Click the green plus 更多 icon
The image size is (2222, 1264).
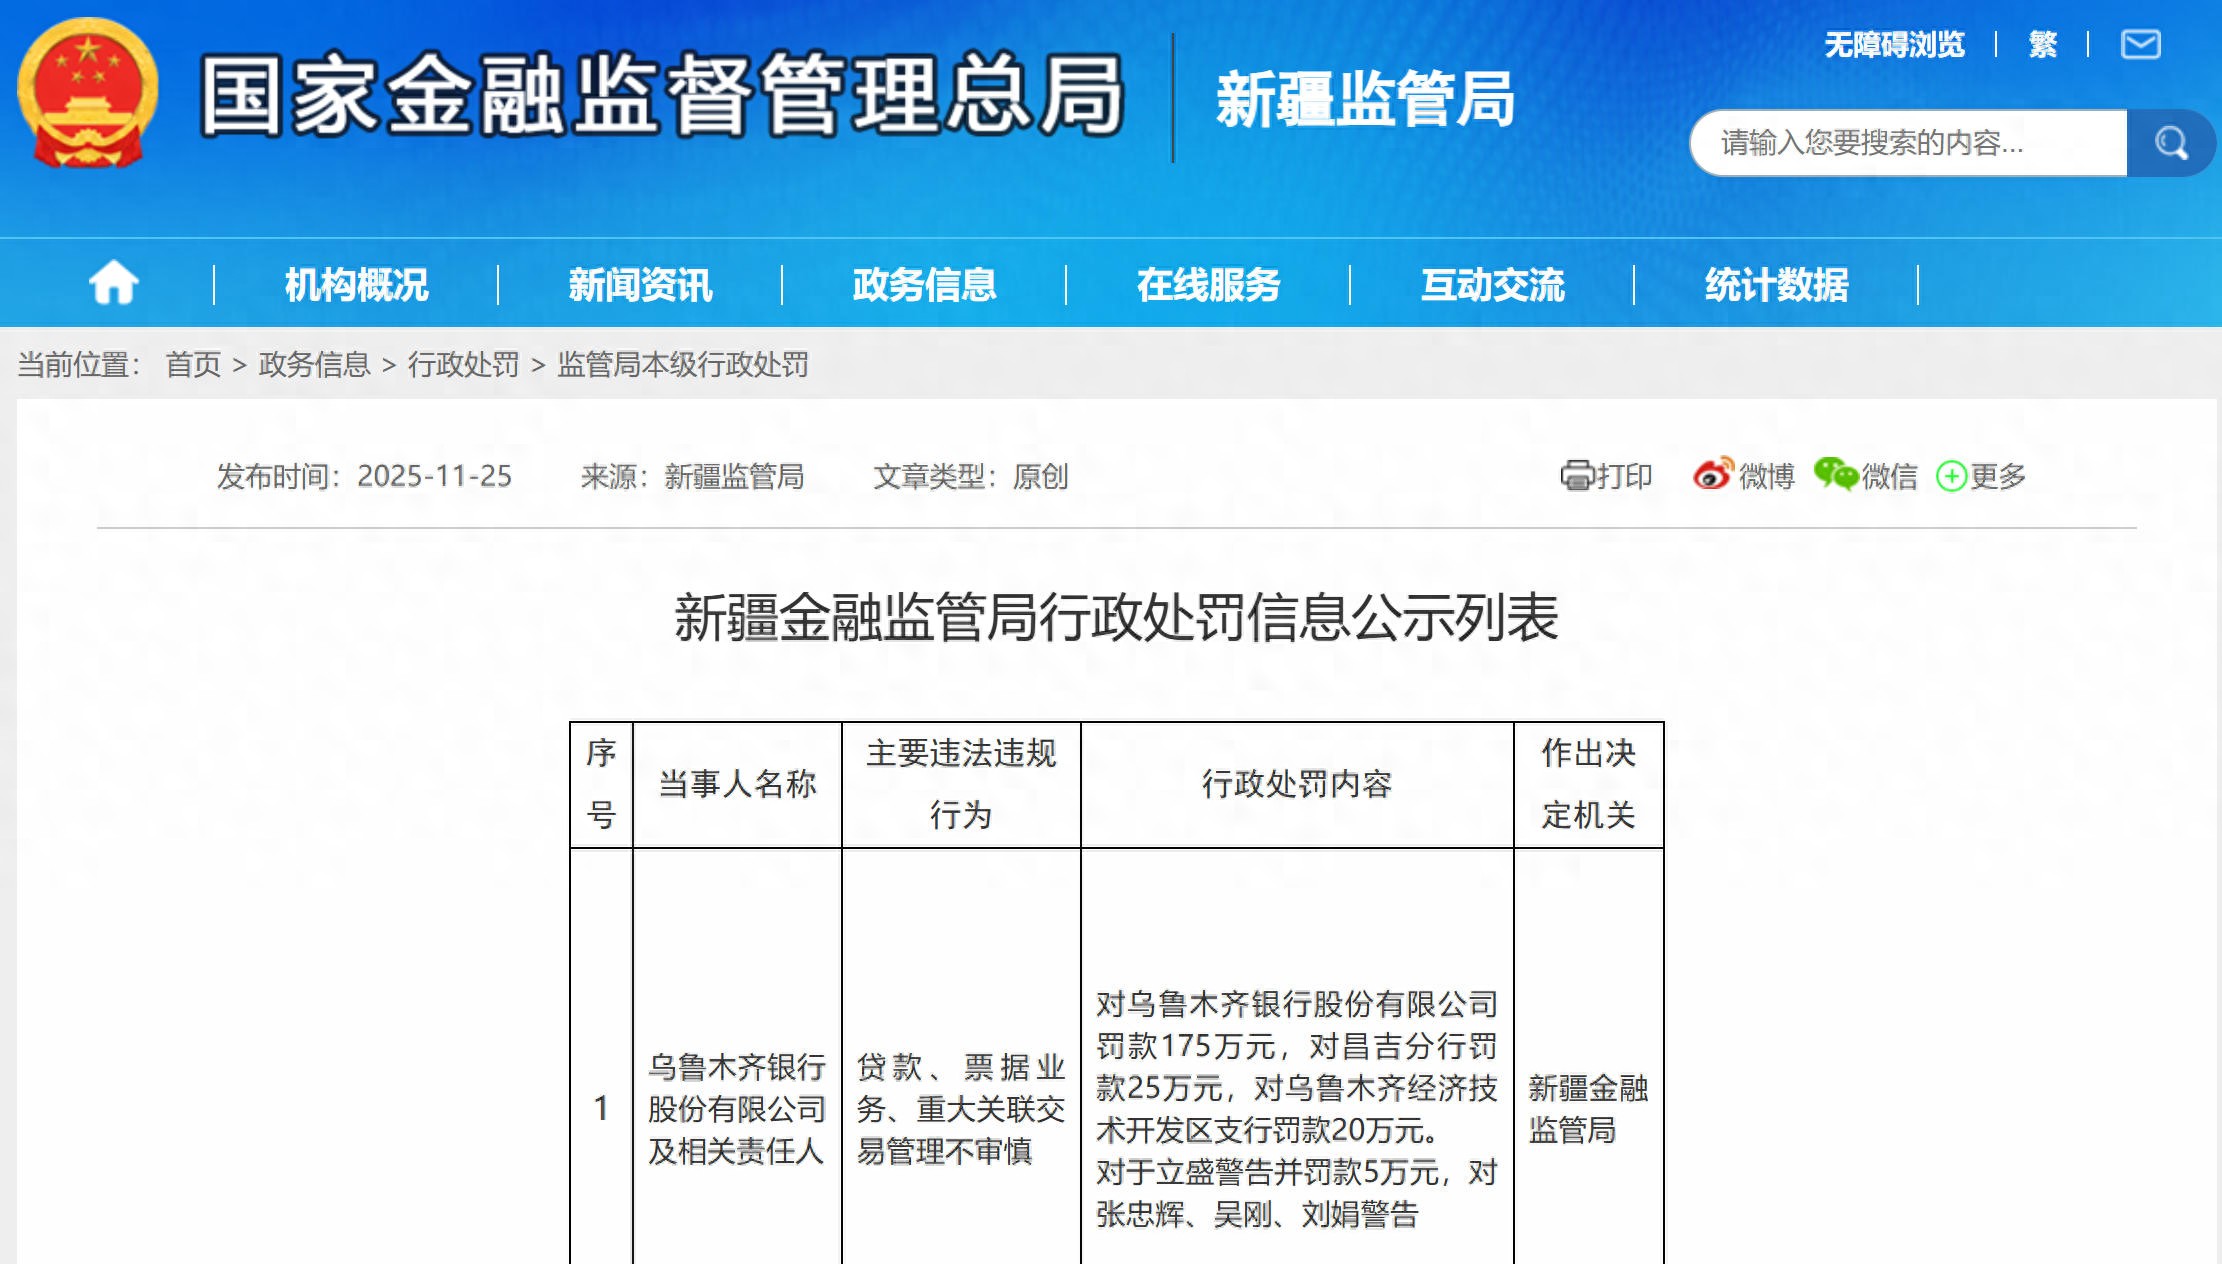[1951, 476]
